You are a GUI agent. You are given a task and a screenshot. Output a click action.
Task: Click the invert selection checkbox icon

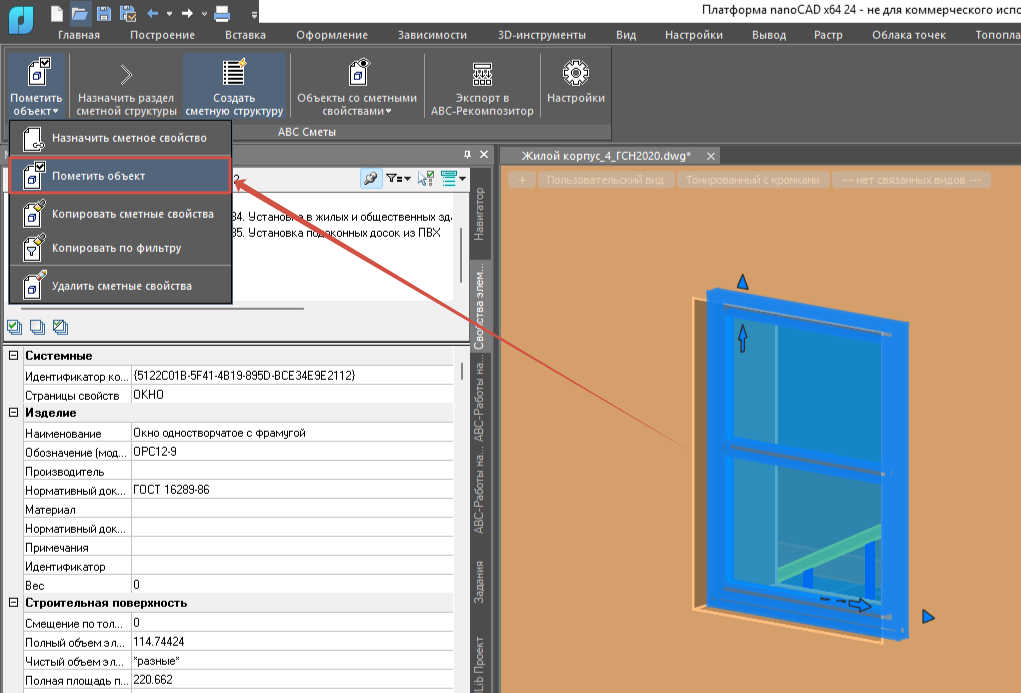click(x=61, y=327)
